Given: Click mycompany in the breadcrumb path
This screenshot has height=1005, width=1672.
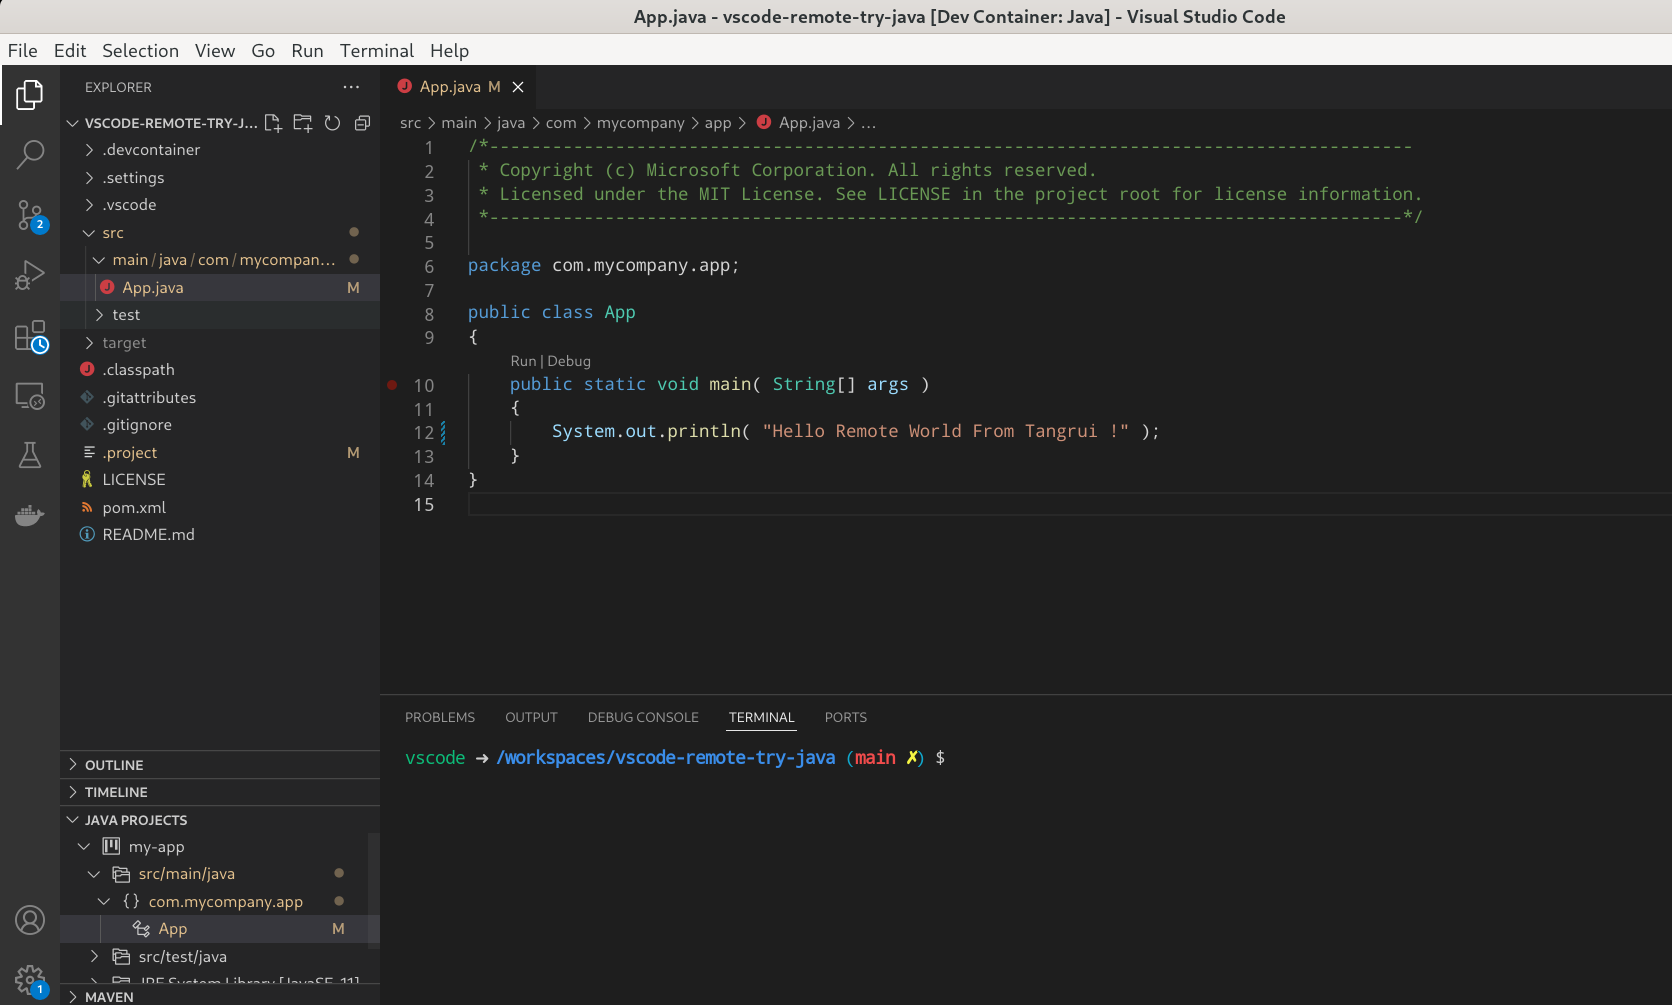Looking at the screenshot, I should click(640, 123).
